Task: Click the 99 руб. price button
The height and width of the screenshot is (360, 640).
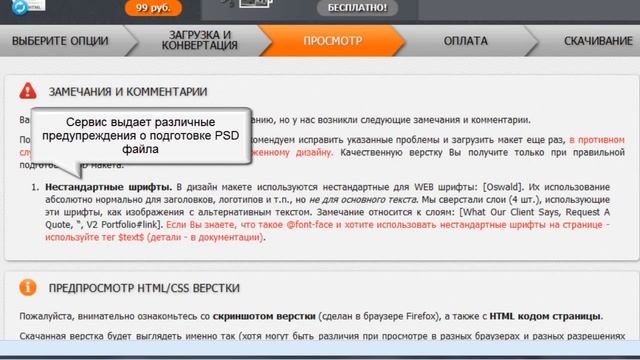Action: pyautogui.click(x=153, y=8)
